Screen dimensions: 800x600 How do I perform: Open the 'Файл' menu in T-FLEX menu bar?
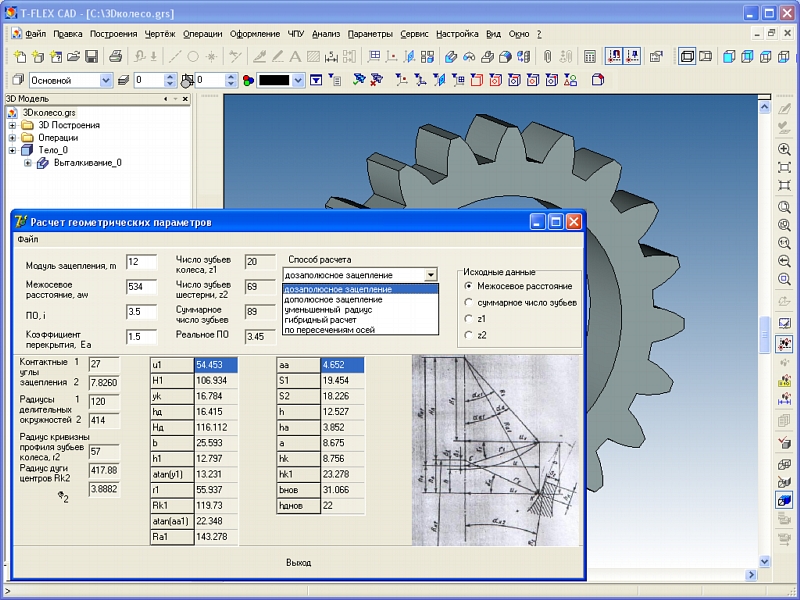tap(36, 34)
